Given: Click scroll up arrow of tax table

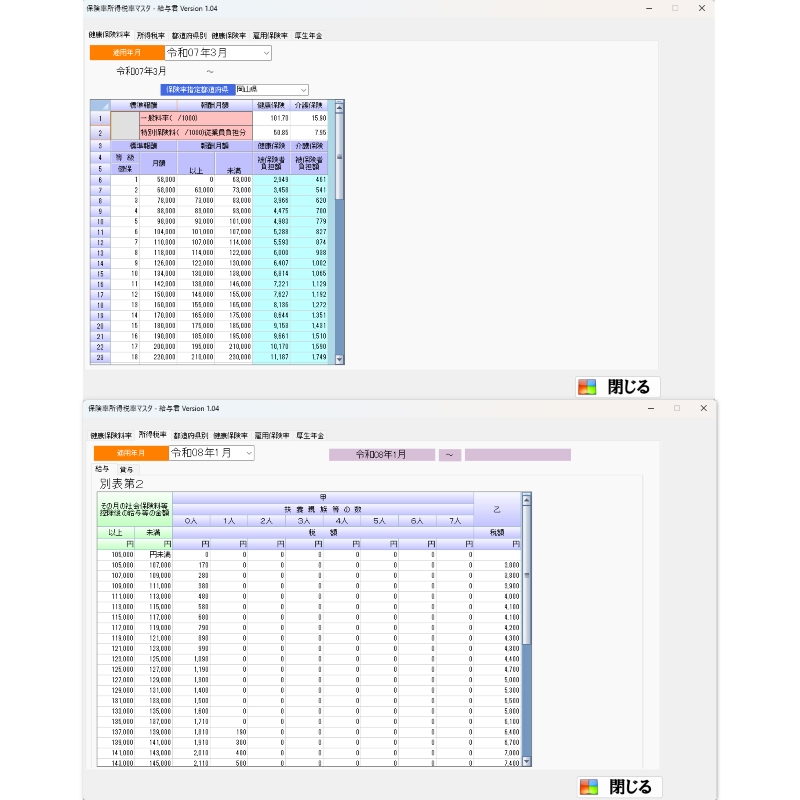Looking at the screenshot, I should (x=527, y=497).
